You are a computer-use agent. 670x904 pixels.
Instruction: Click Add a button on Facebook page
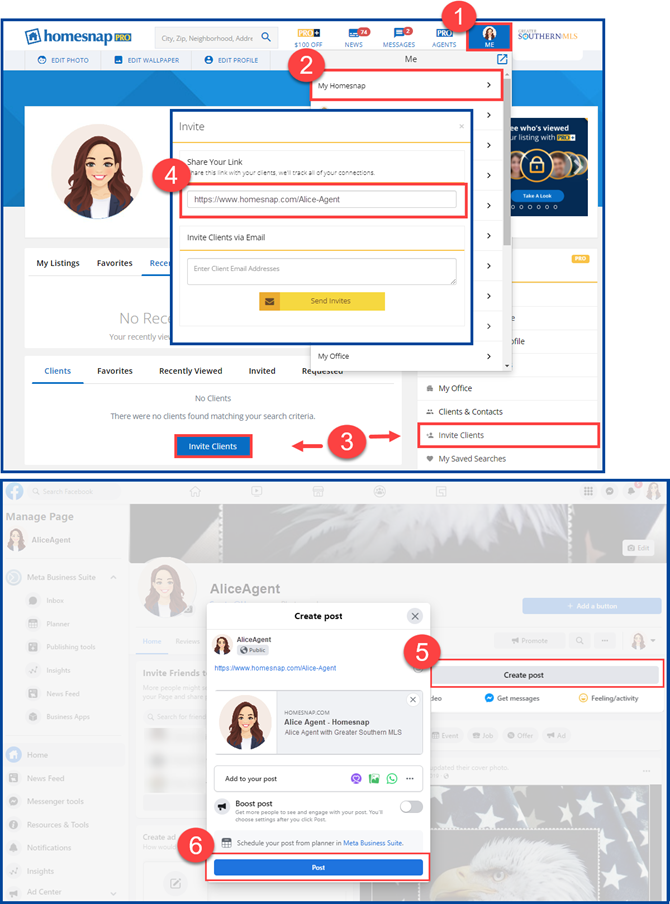(592, 606)
